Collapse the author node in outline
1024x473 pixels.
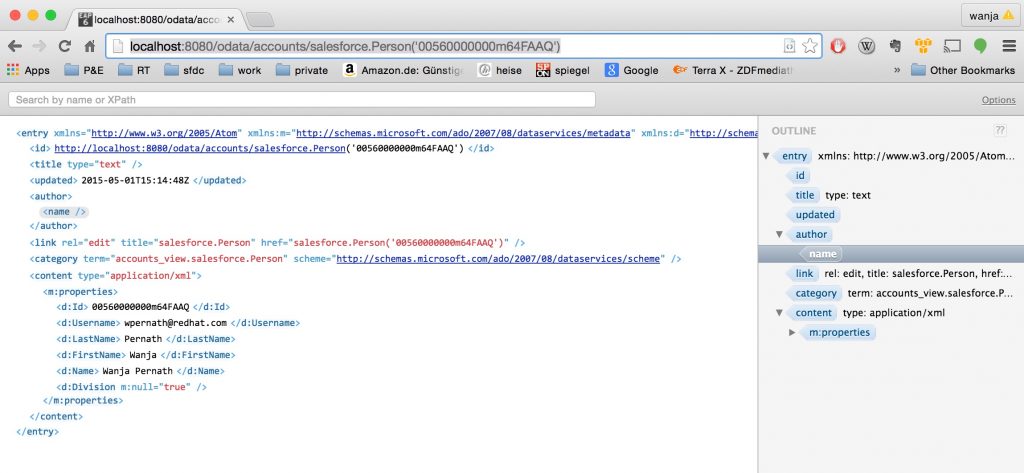(x=778, y=234)
